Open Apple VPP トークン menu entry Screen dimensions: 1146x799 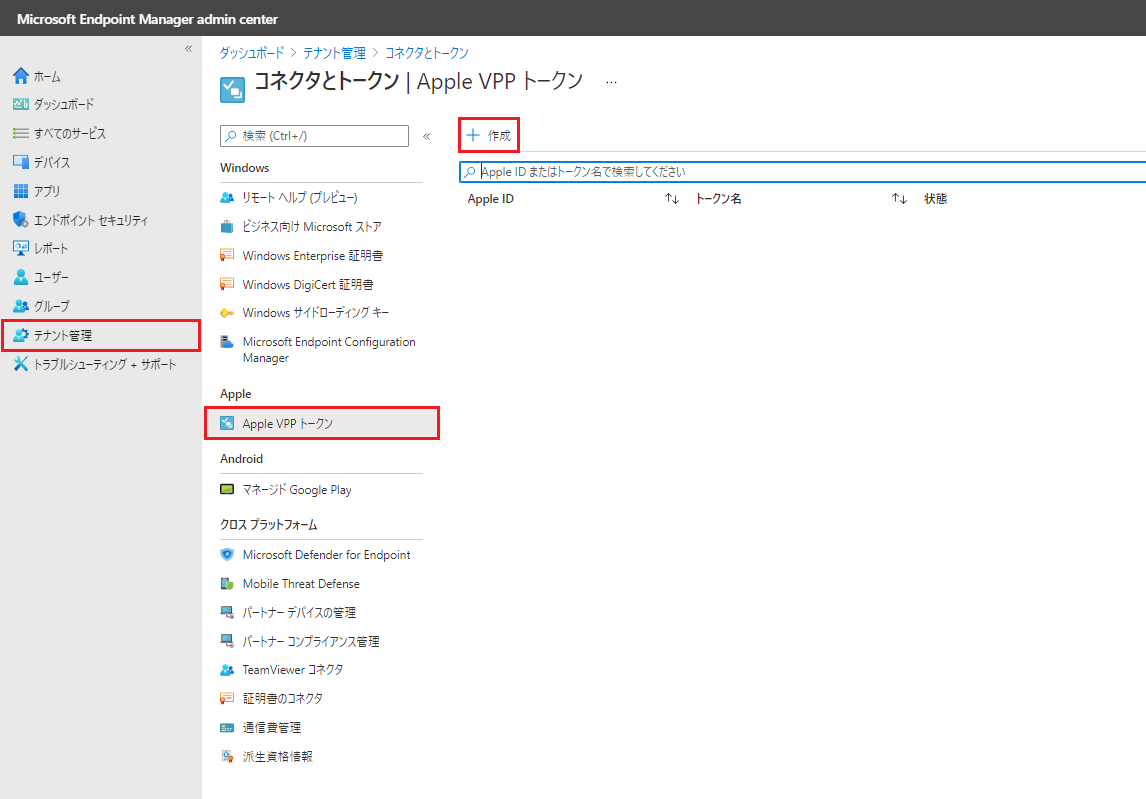click(322, 423)
